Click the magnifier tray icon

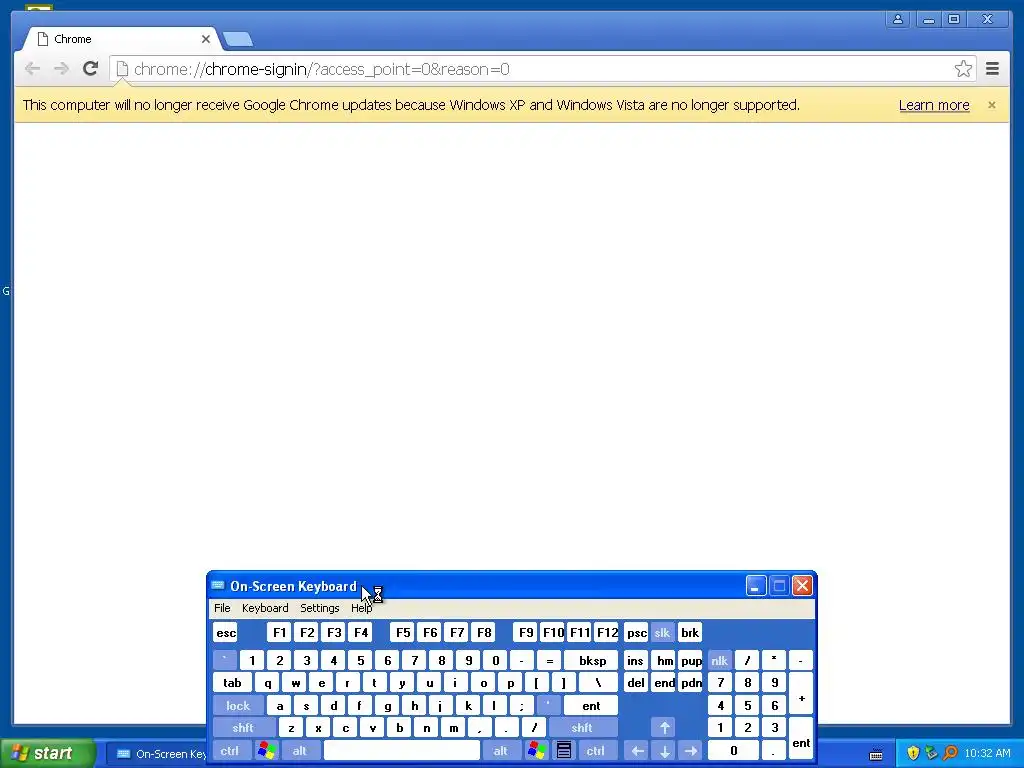click(950, 753)
